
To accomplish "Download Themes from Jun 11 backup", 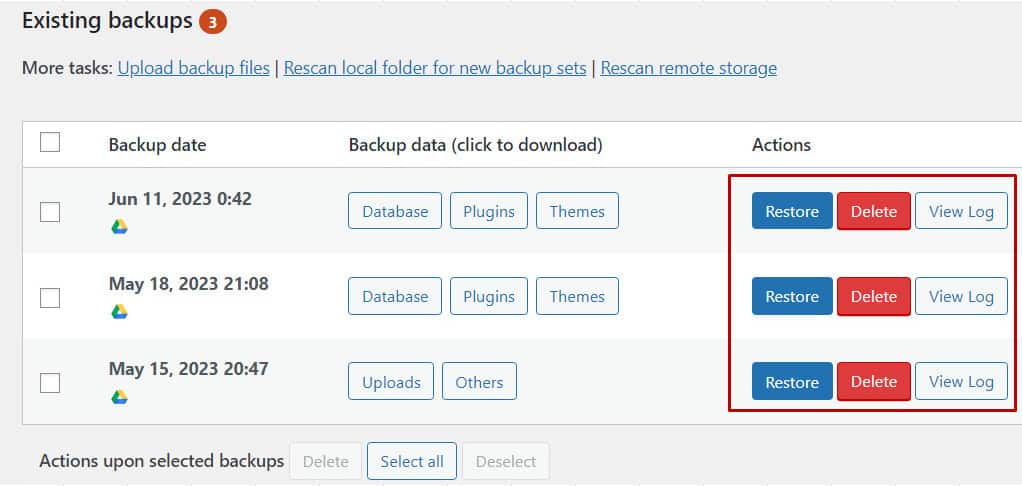I will pos(577,211).
